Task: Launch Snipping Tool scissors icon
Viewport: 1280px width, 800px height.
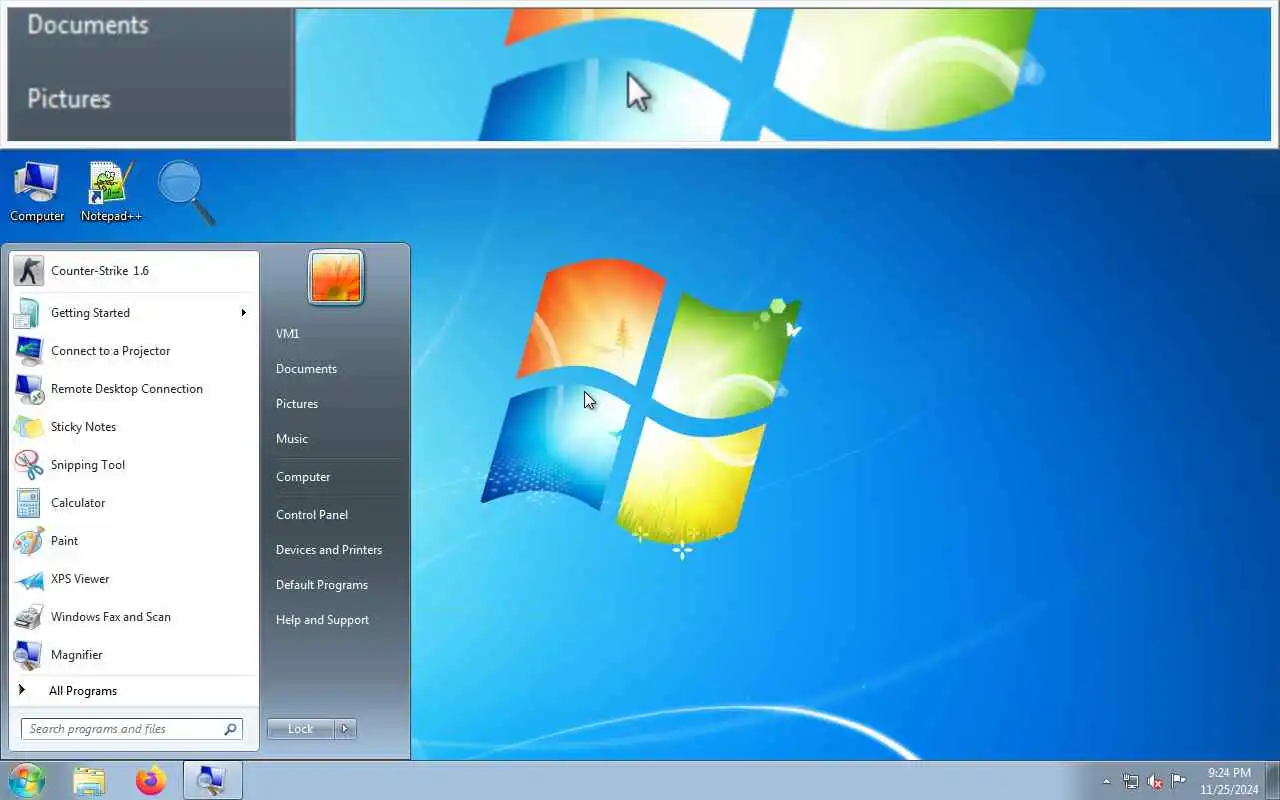Action: click(28, 465)
